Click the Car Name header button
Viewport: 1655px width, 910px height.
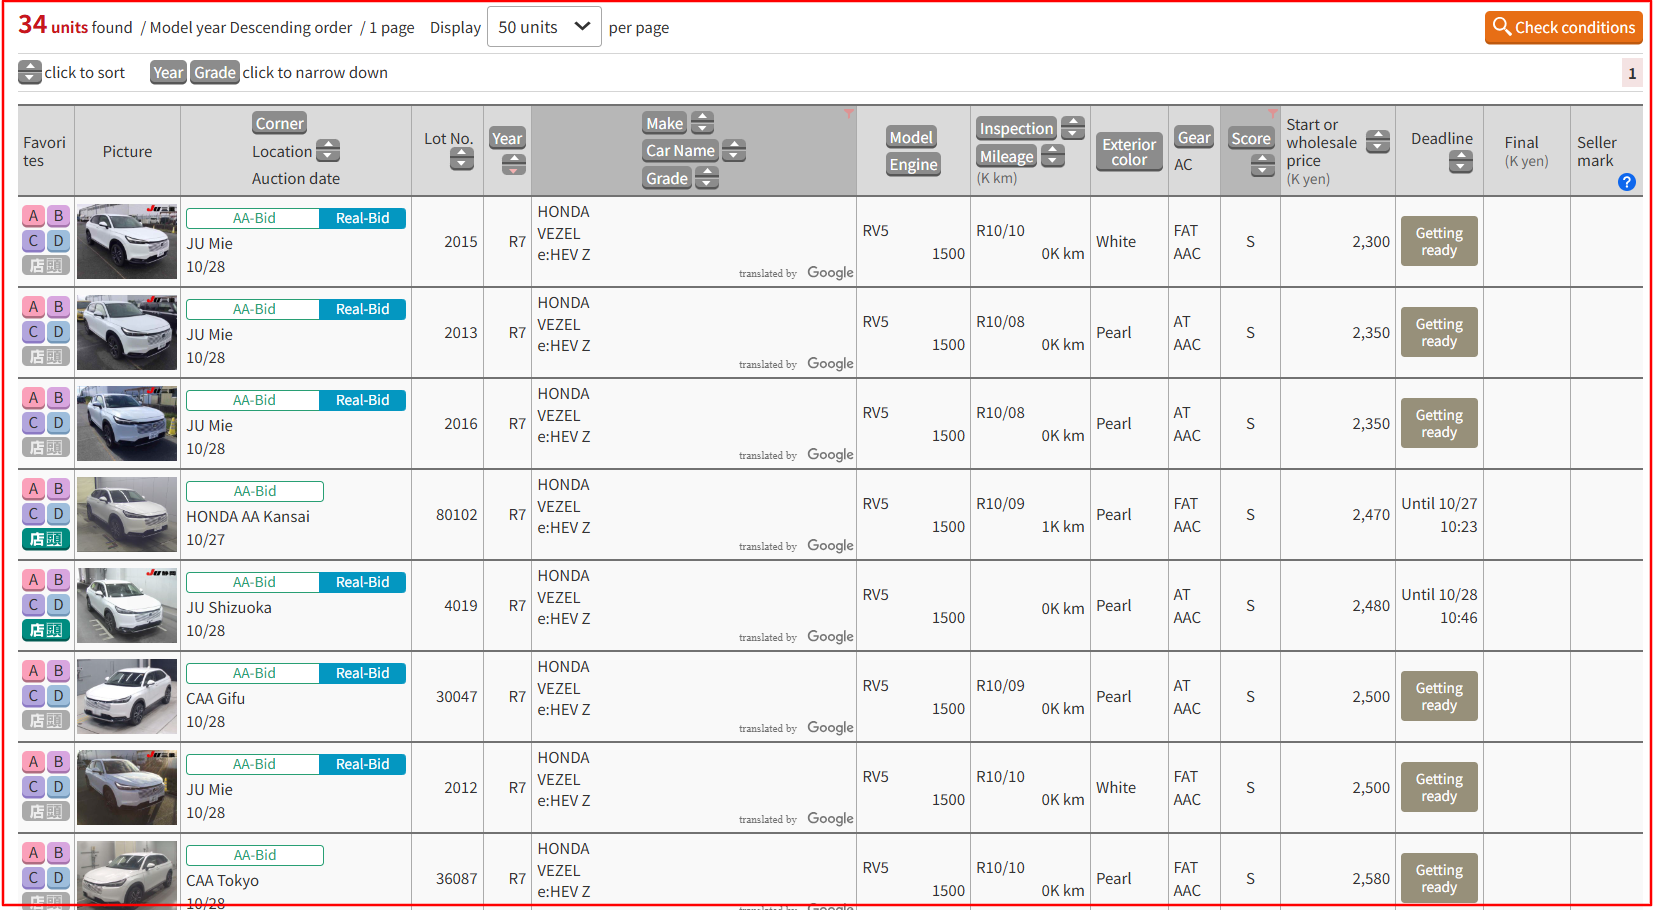[x=680, y=151]
